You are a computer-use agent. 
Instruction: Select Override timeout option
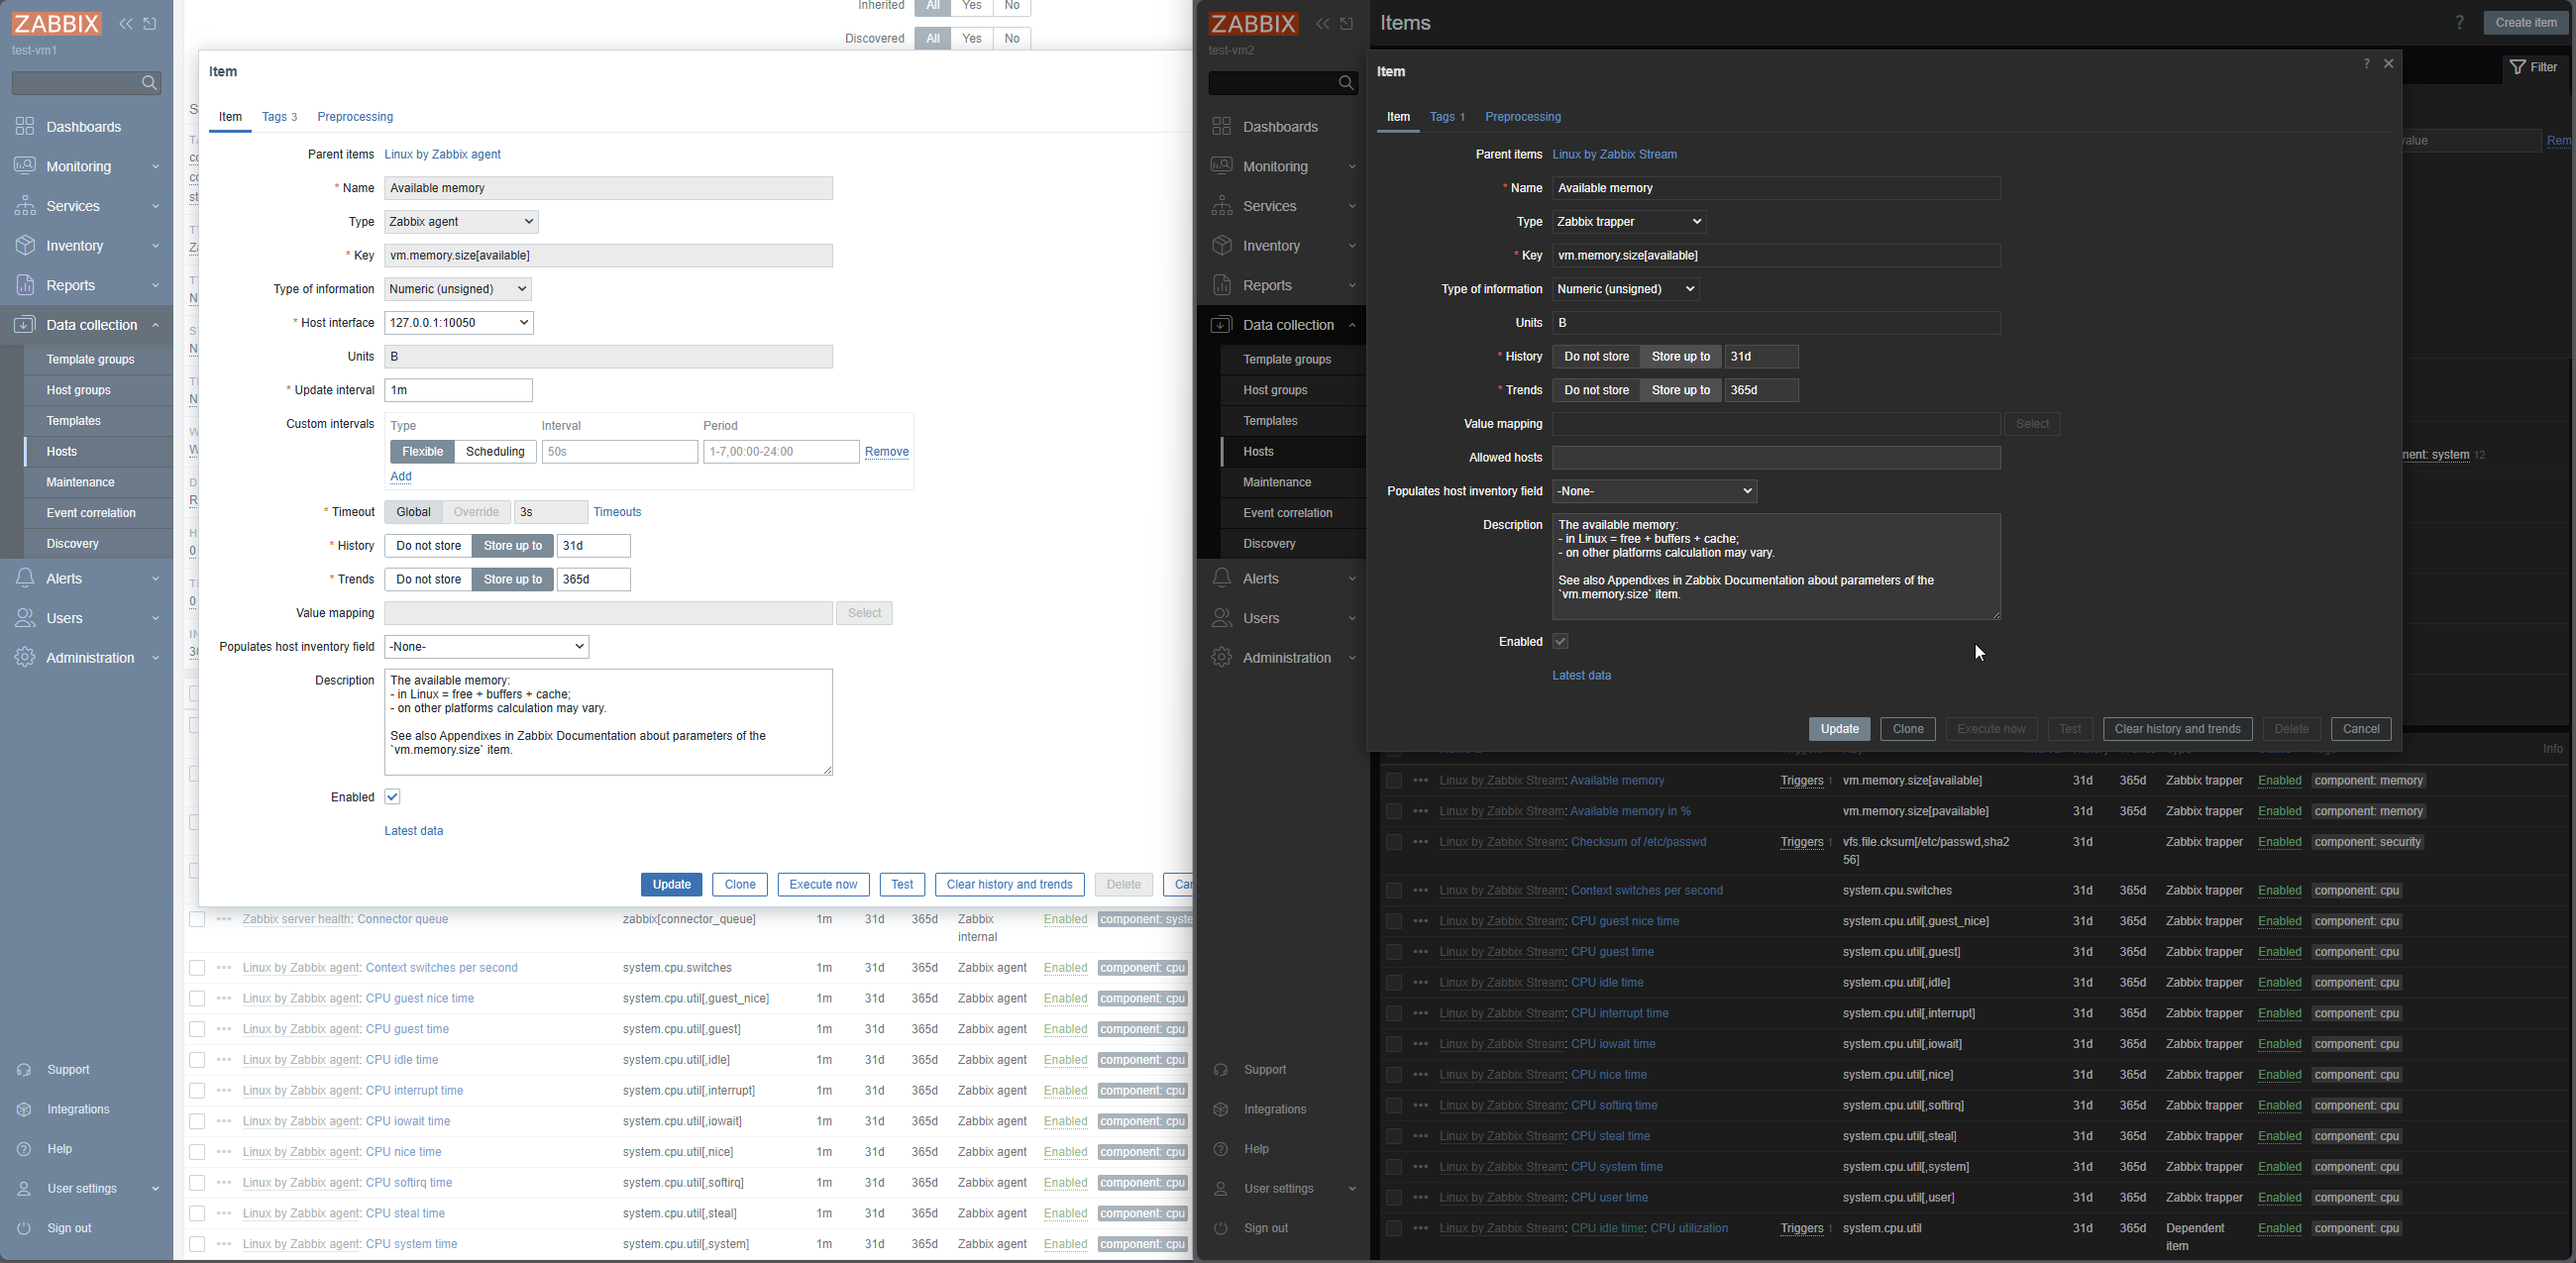click(x=477, y=512)
